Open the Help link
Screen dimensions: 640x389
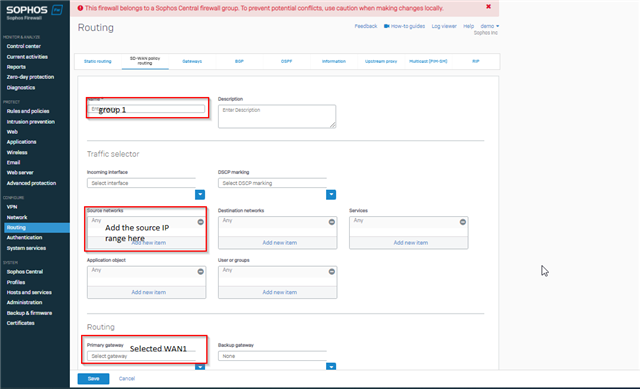[x=468, y=26]
